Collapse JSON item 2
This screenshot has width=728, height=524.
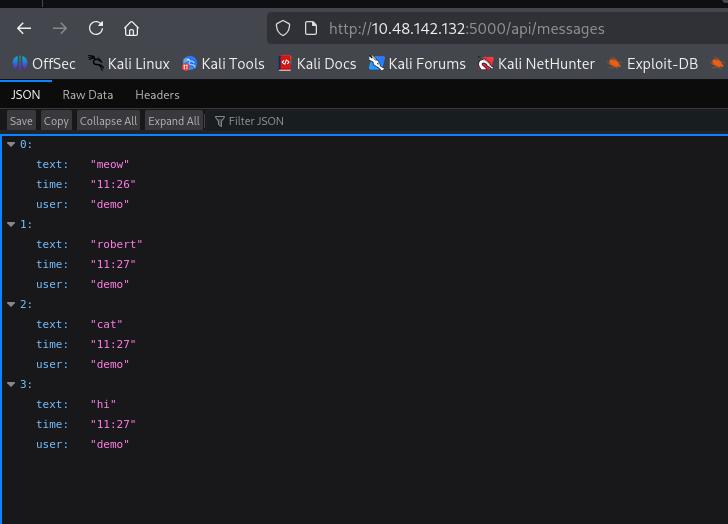pyautogui.click(x=11, y=304)
